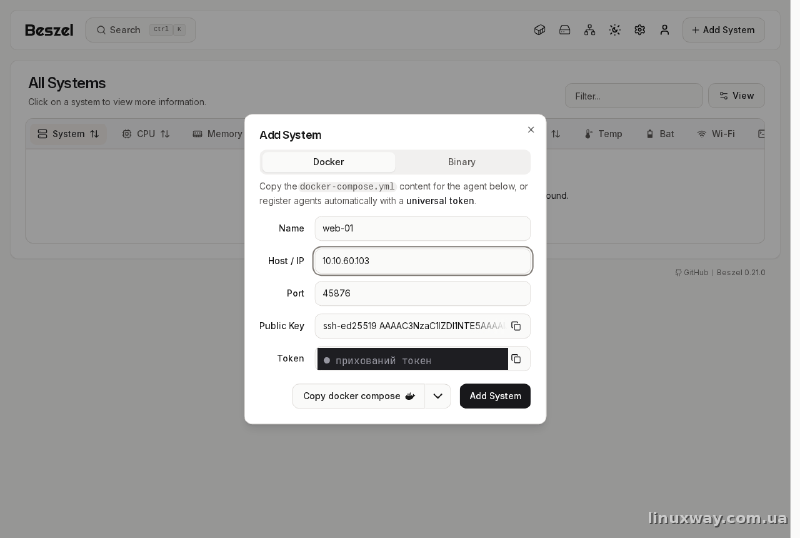The image size is (800, 538).
Task: Open the disk drive icon in header
Action: click(x=564, y=30)
